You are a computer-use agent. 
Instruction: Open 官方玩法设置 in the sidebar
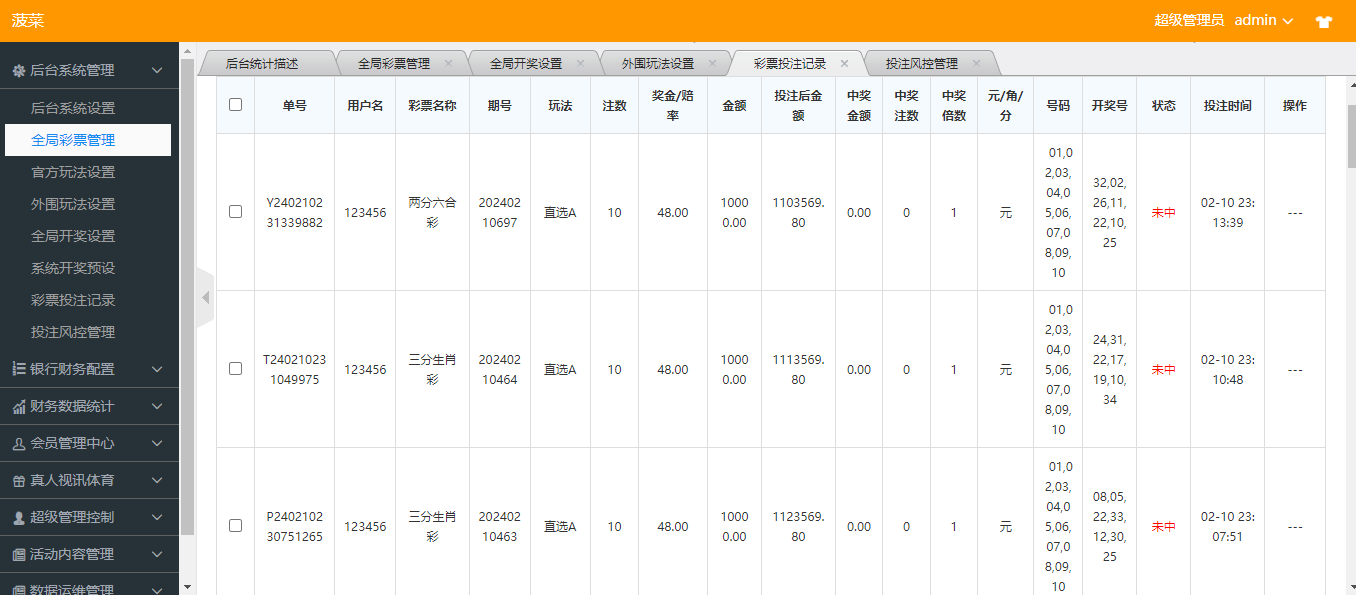click(88, 172)
